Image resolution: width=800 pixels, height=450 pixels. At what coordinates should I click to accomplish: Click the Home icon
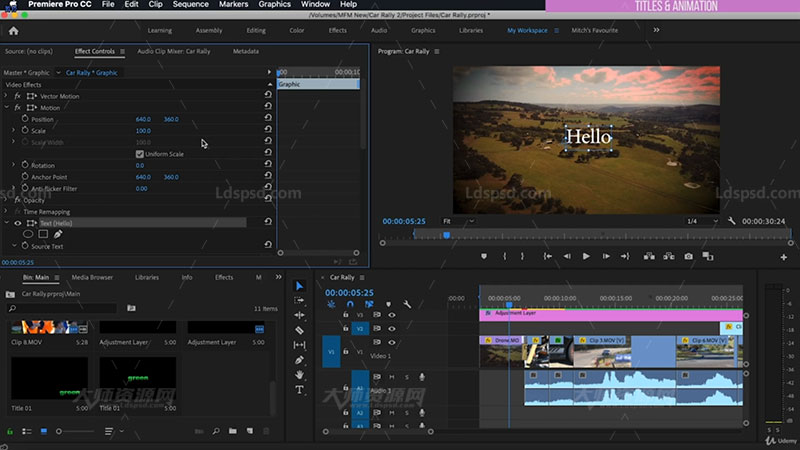(x=14, y=31)
